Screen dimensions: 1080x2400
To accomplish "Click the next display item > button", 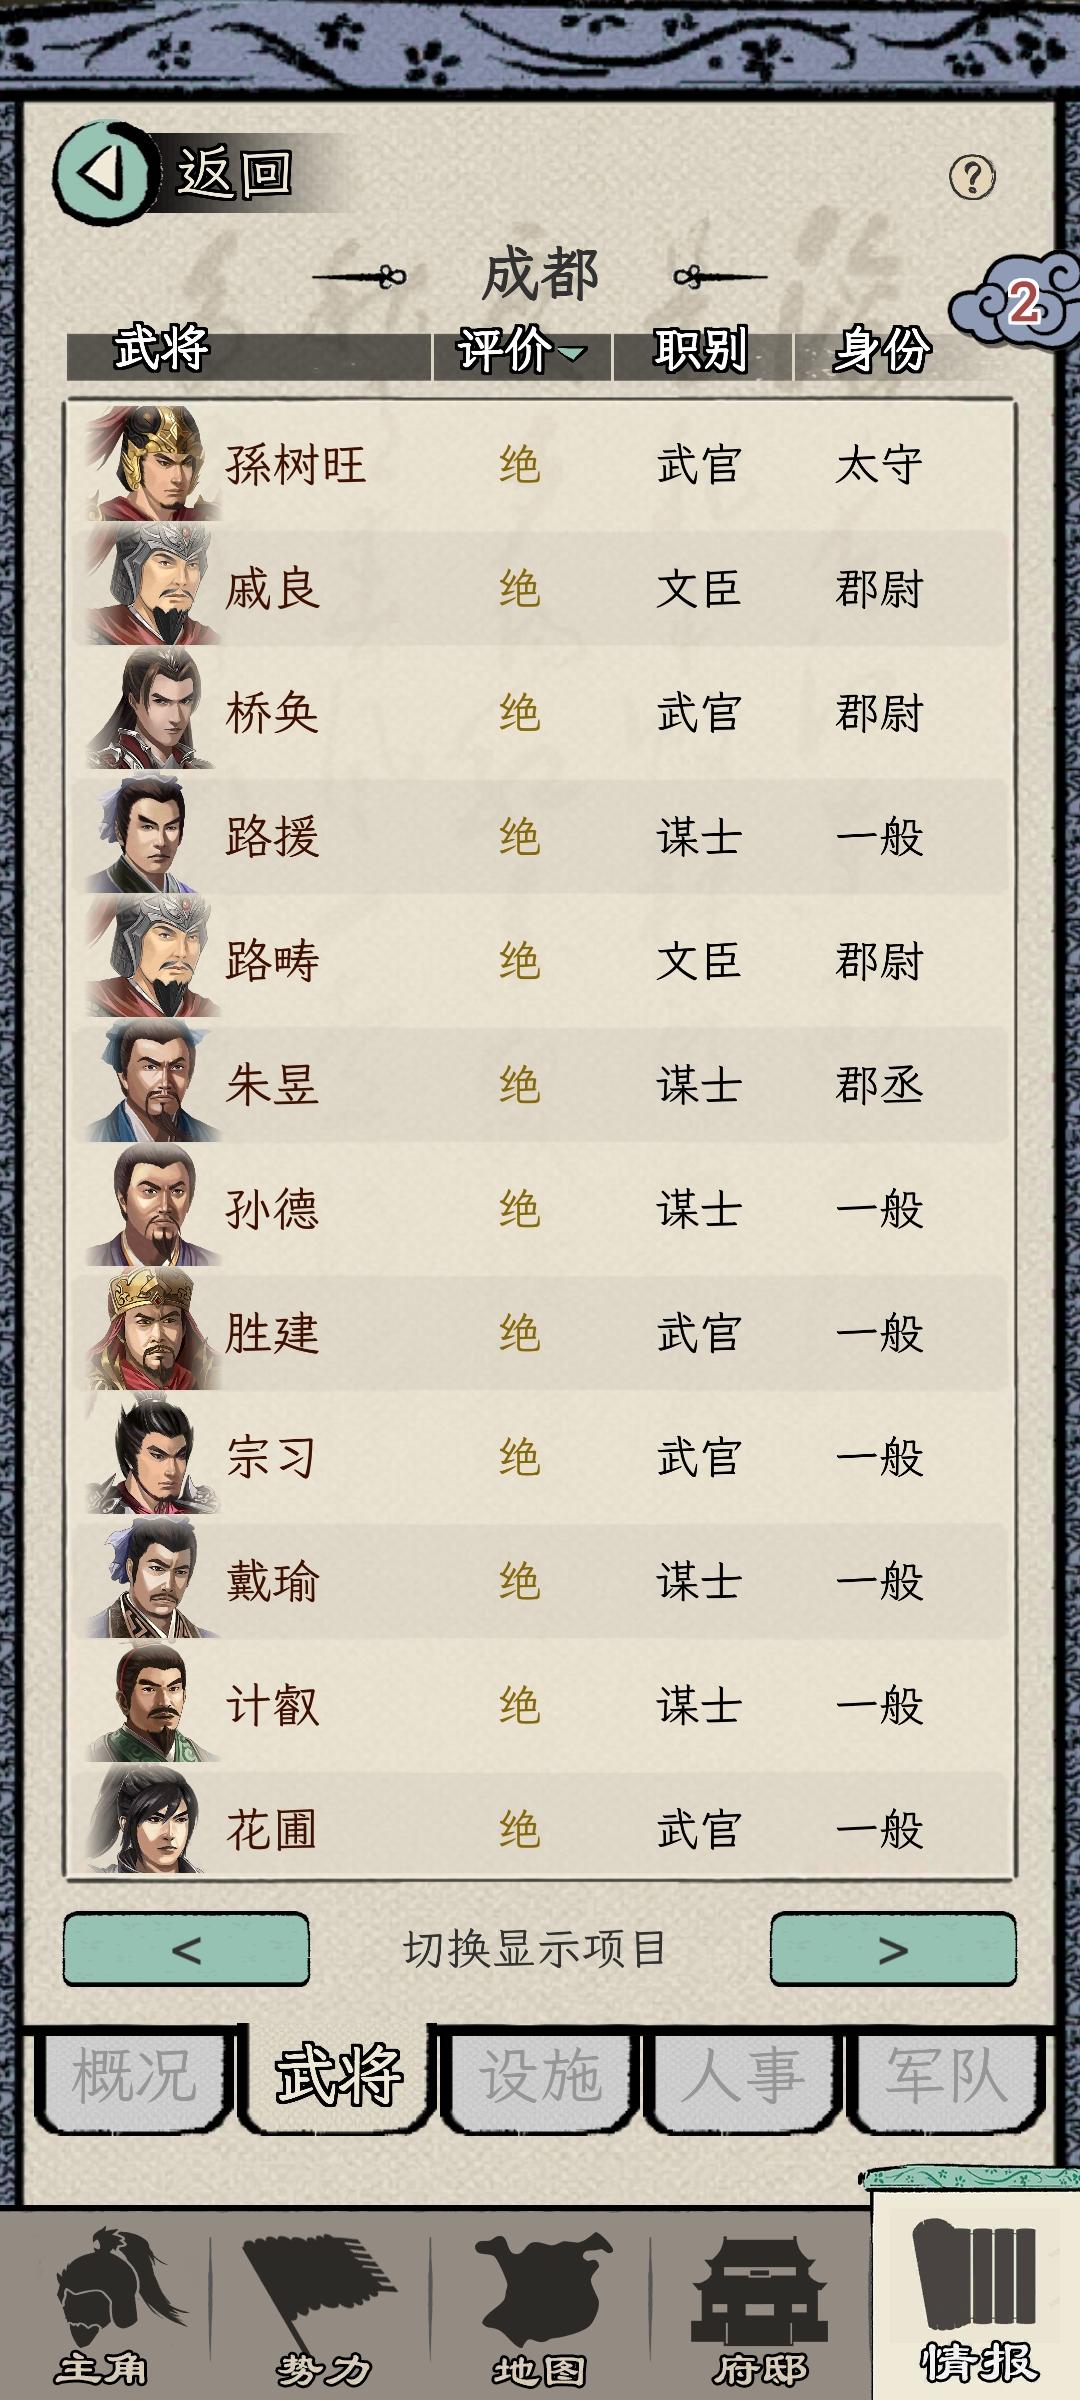I will click(893, 1949).
